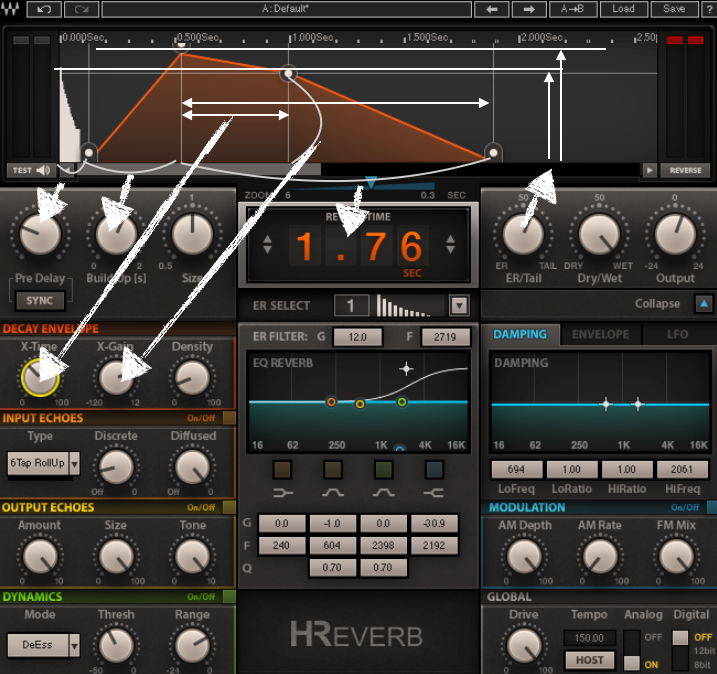Switch to the ENVELOPE tab

(600, 334)
